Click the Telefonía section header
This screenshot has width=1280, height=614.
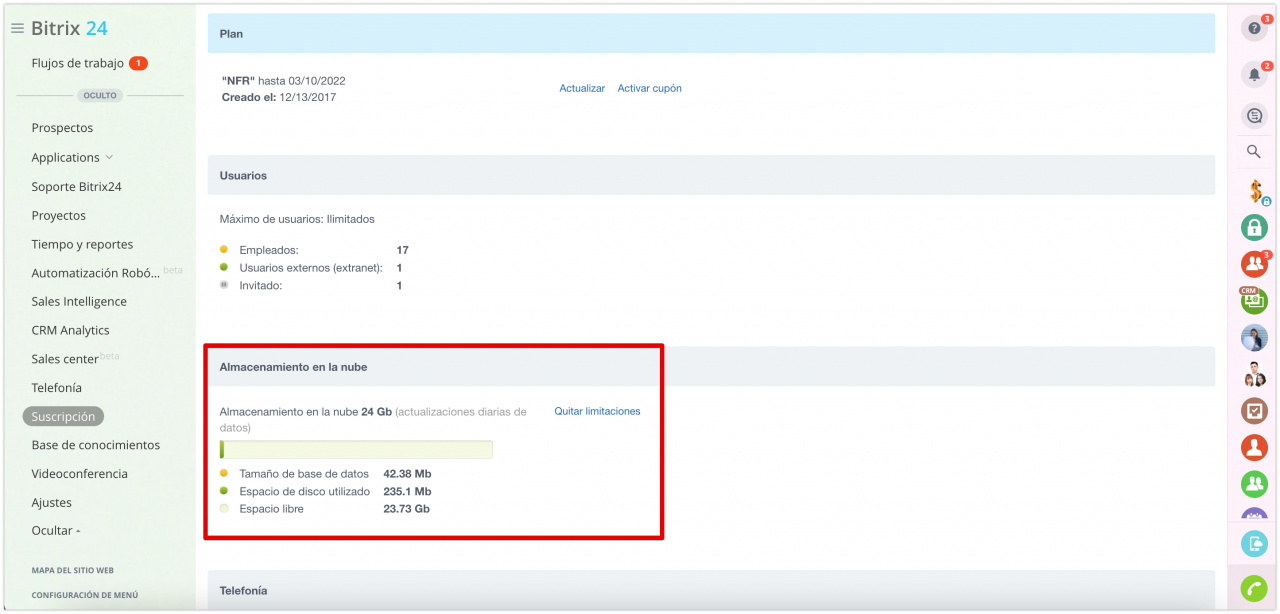pos(711,590)
